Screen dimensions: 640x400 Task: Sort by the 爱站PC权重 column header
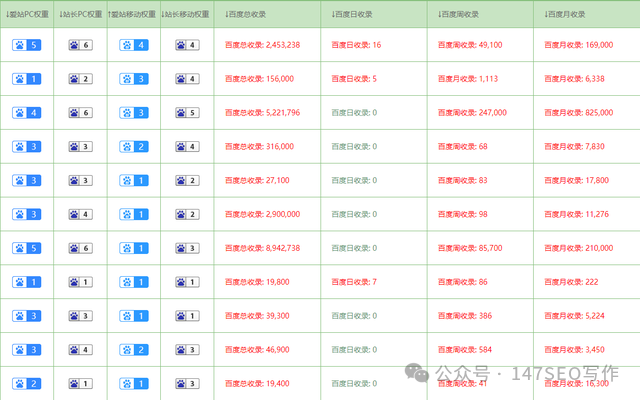pyautogui.click(x=27, y=14)
